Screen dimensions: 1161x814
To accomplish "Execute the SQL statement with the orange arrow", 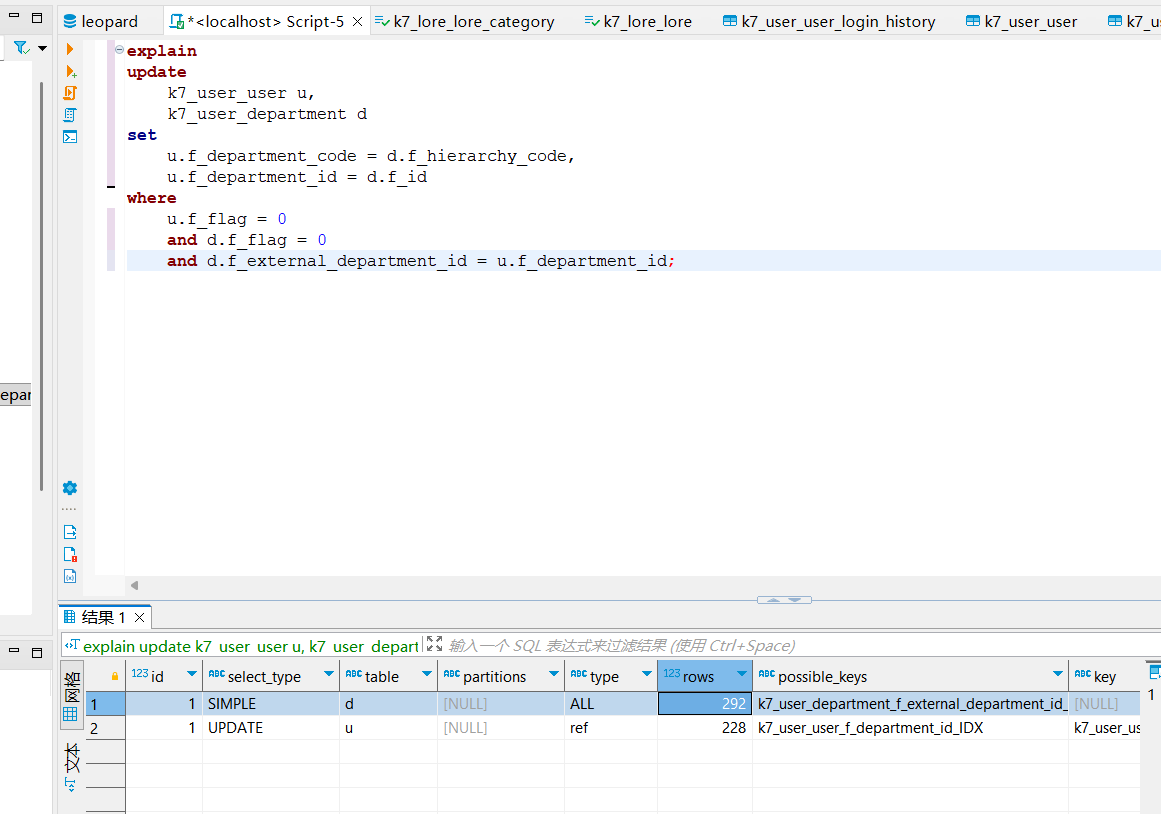I will pyautogui.click(x=70, y=50).
